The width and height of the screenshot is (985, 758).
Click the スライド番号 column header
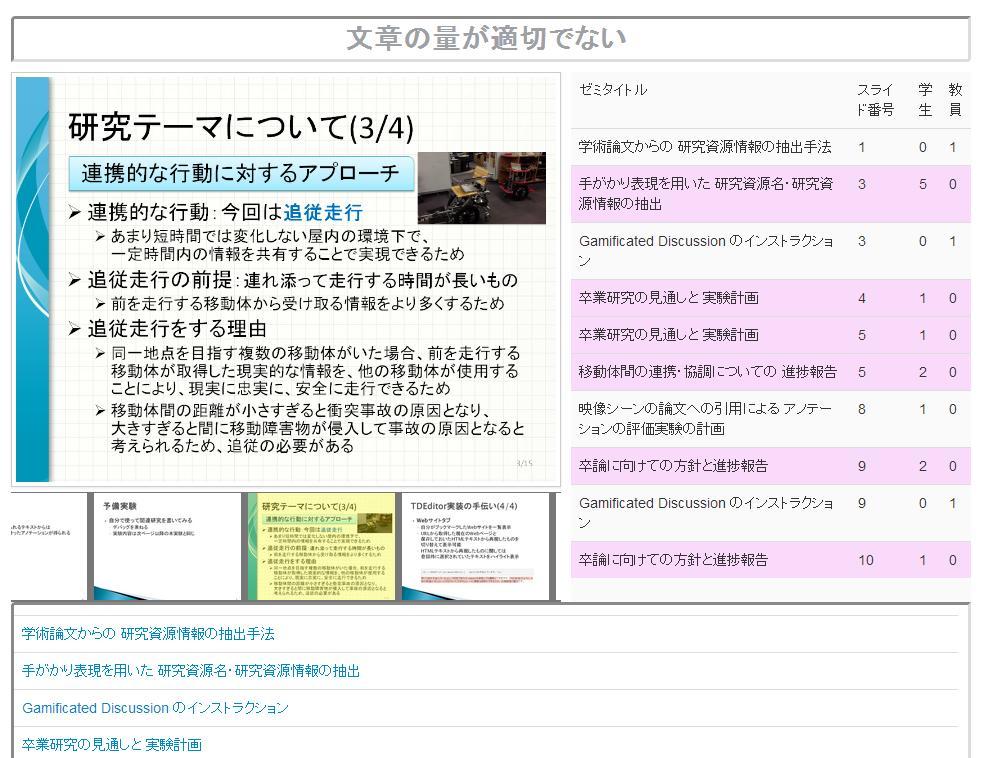876,100
